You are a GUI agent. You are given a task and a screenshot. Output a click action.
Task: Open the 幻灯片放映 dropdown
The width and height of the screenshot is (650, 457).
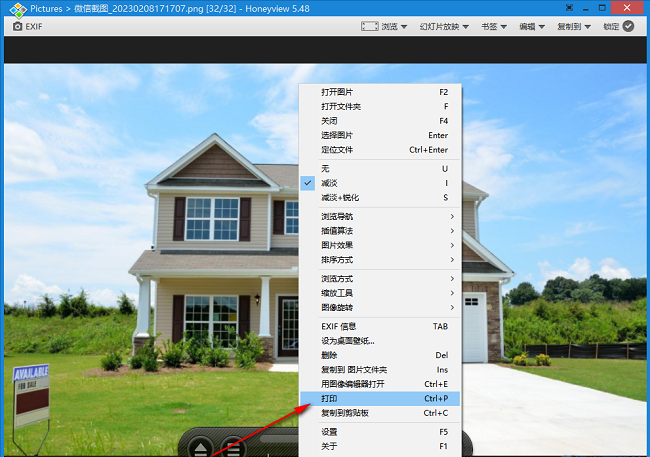tap(447, 26)
